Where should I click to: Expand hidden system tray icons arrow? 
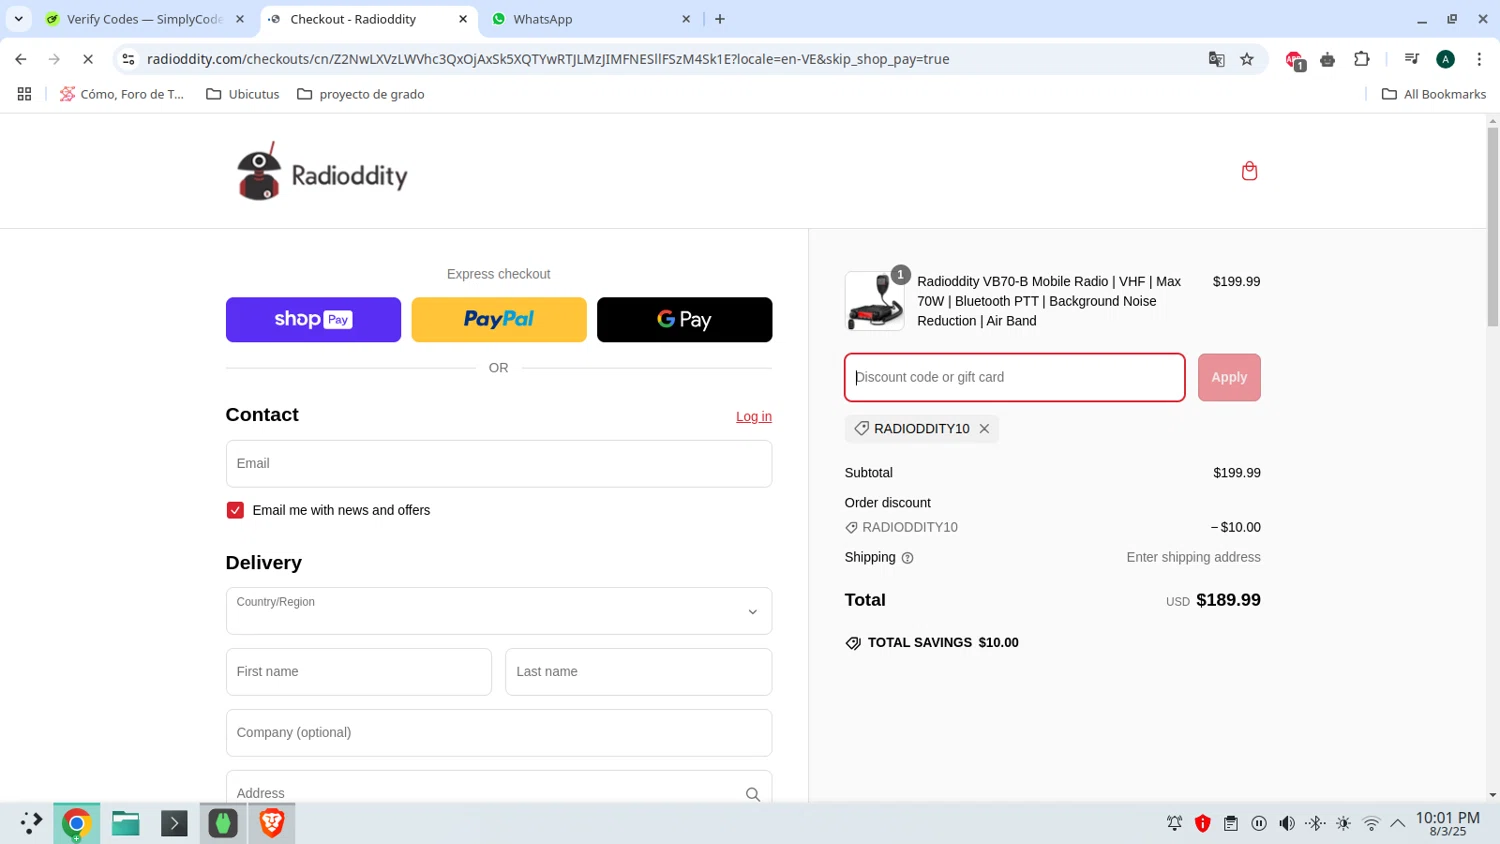1398,823
